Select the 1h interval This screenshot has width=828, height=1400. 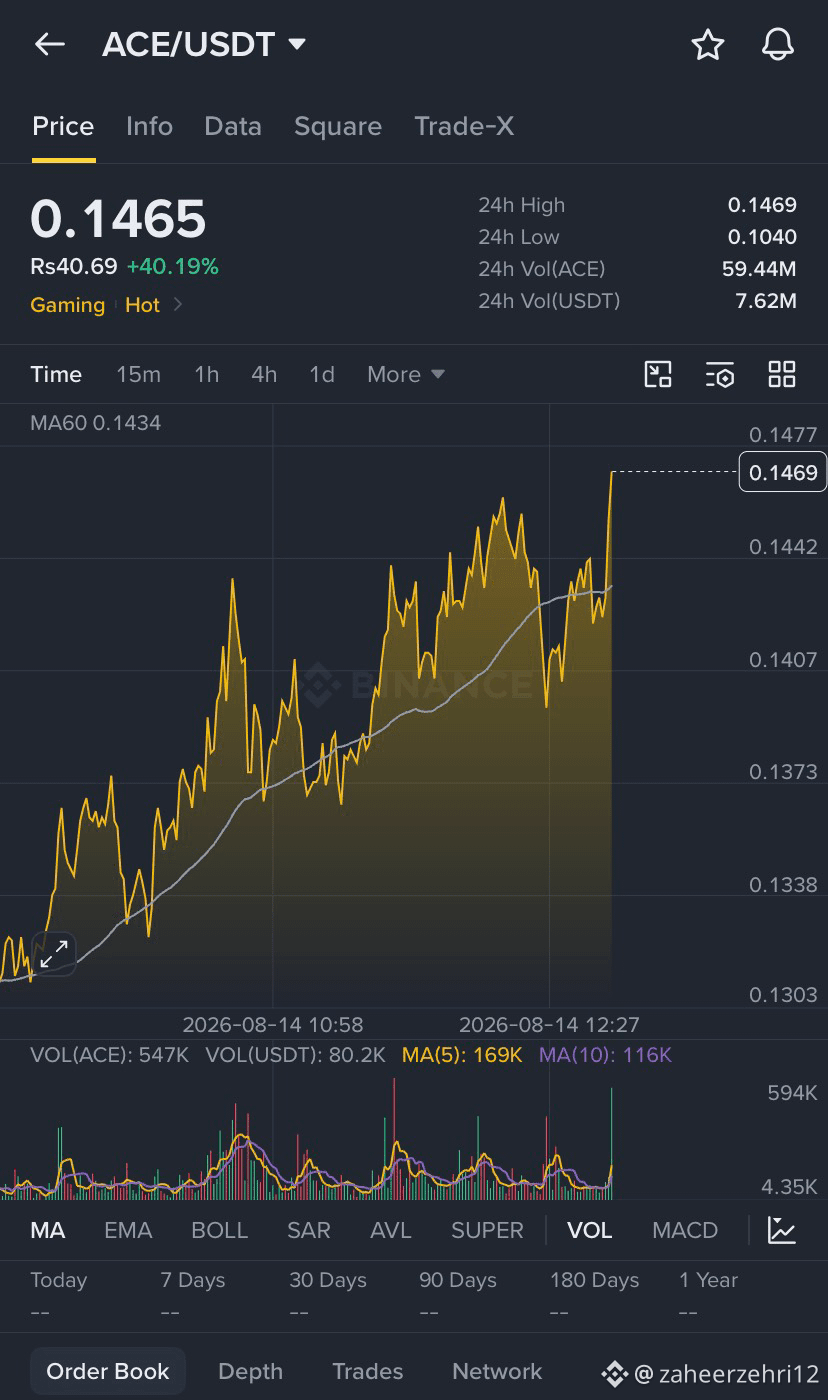[206, 375]
